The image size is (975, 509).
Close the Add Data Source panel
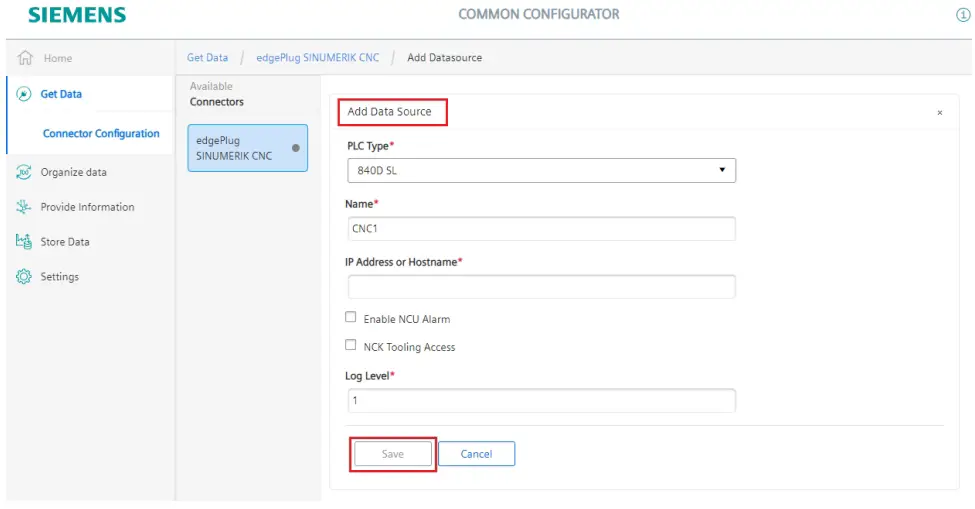(x=940, y=112)
